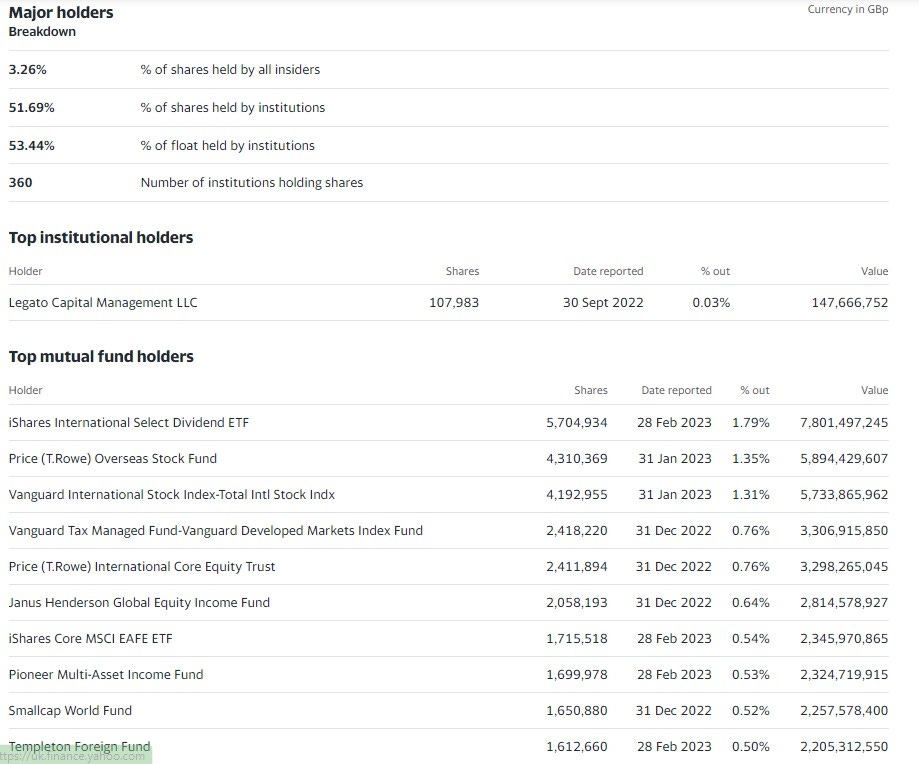Image resolution: width=919 pixels, height=764 pixels.
Task: Click the Top institutional holders heading
Action: pos(101,237)
